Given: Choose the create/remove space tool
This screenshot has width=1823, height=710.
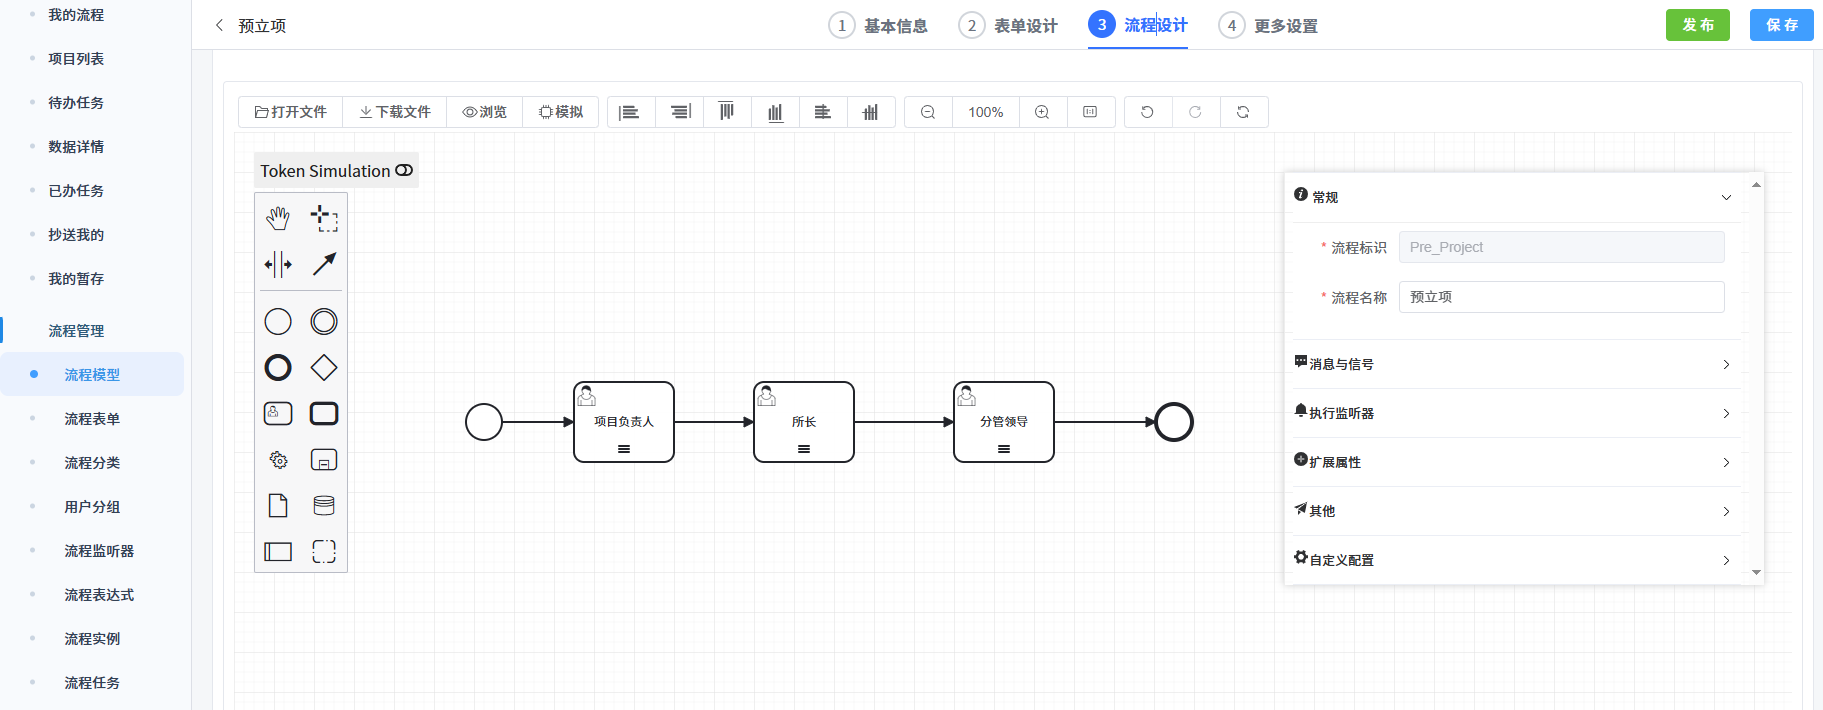Looking at the screenshot, I should coord(278,264).
